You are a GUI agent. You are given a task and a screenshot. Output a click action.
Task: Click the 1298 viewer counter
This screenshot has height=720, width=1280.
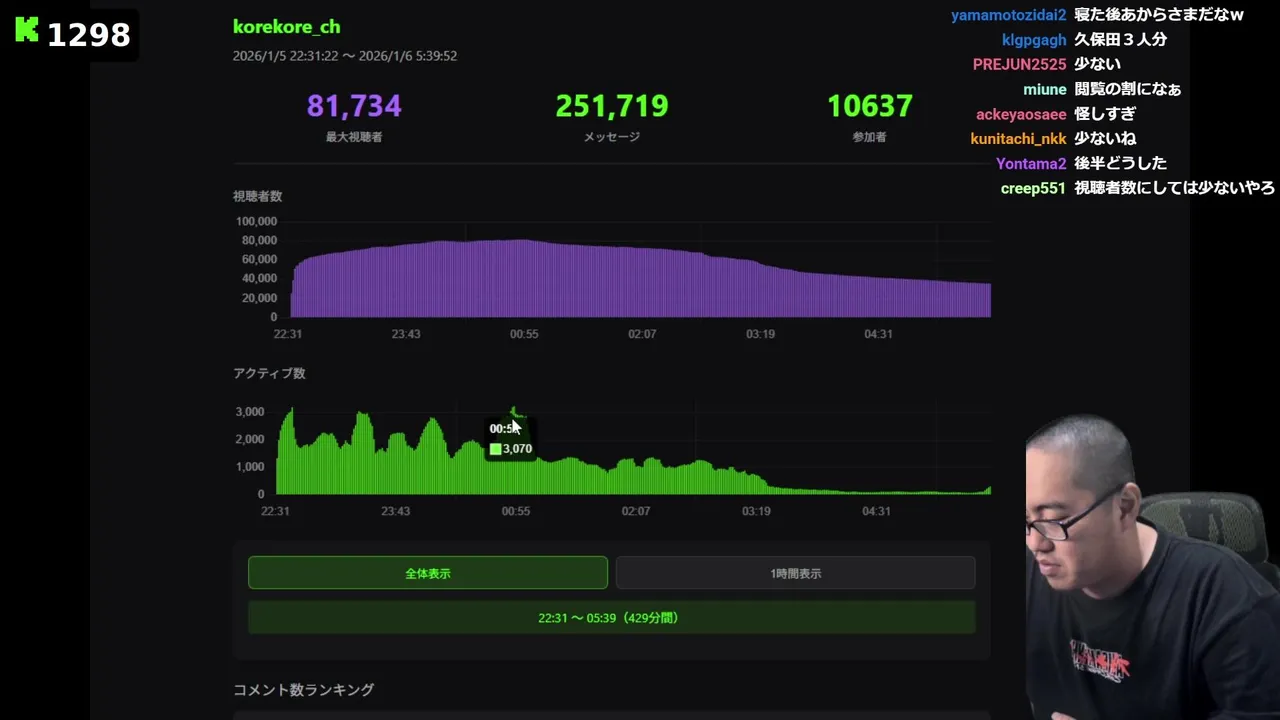89,35
